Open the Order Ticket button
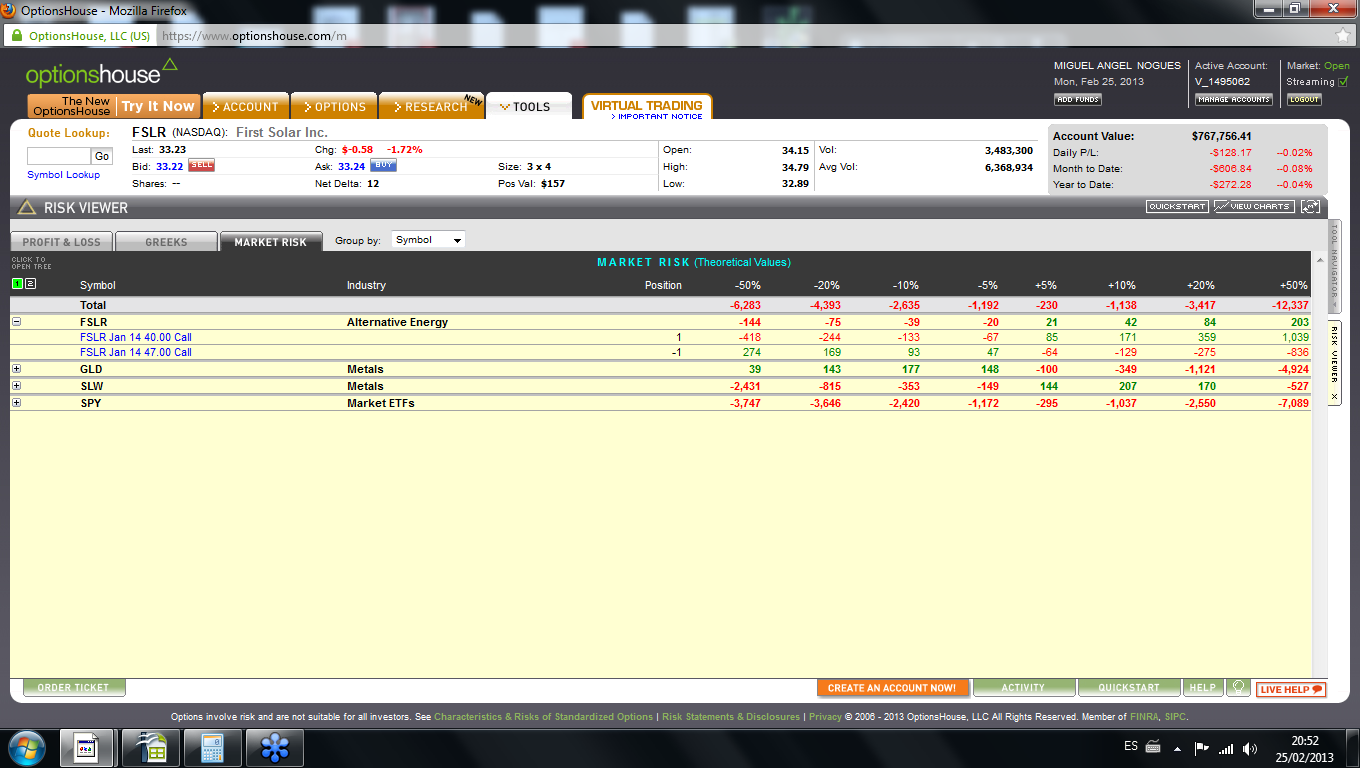The width and height of the screenshot is (1360, 768). pos(74,688)
